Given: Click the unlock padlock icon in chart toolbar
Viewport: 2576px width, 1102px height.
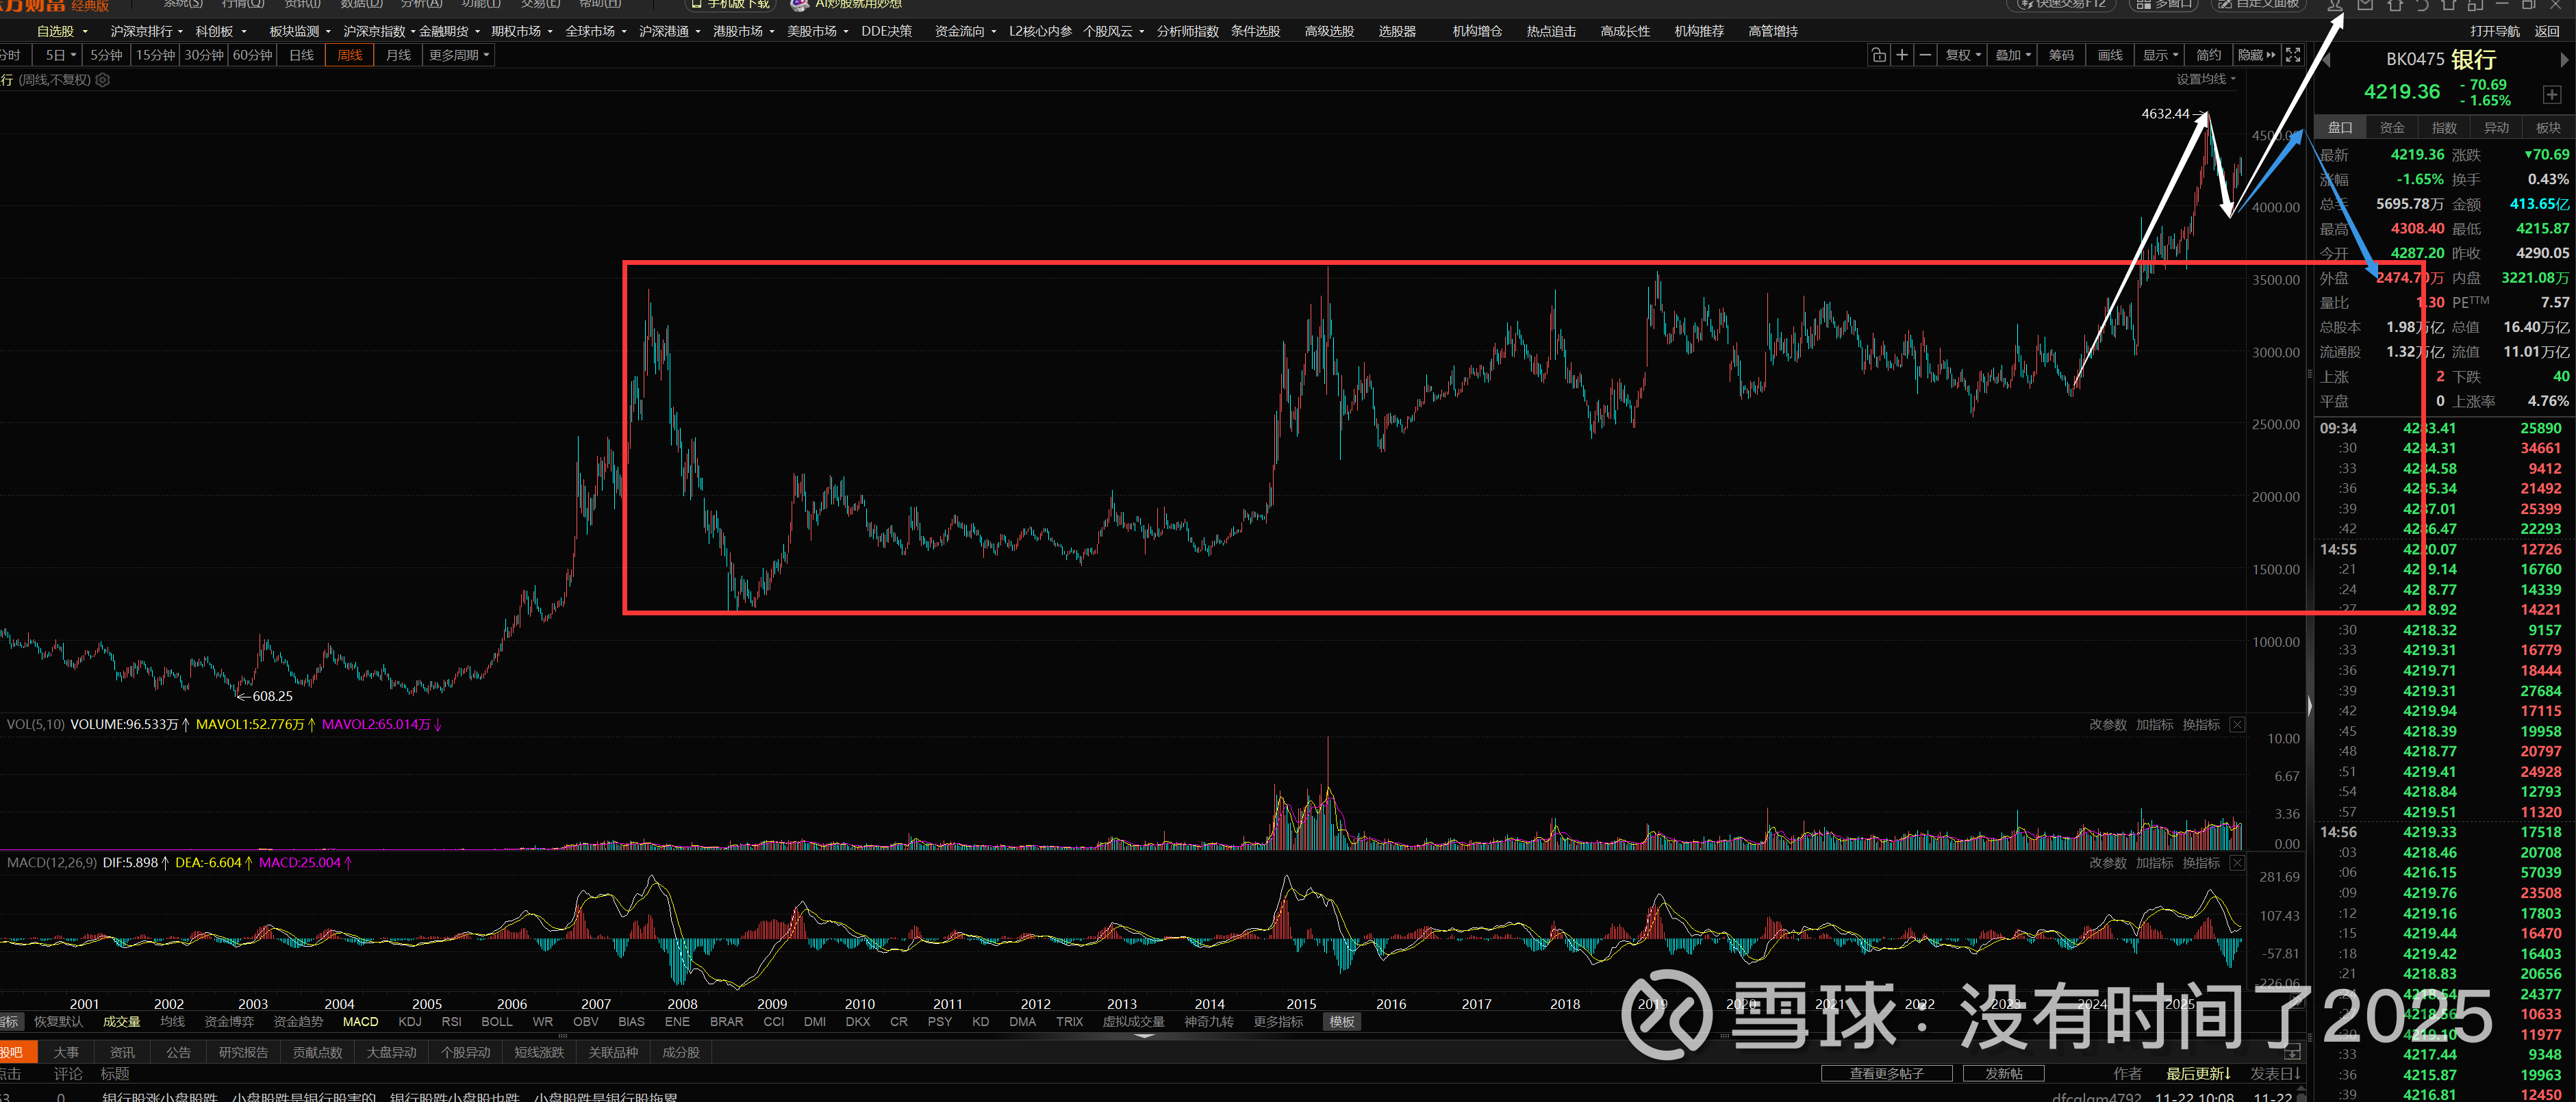Looking at the screenshot, I should (x=1878, y=55).
